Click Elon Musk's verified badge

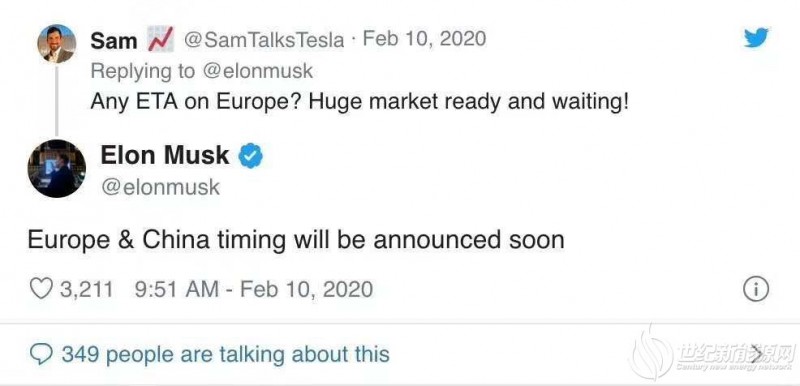coord(251,156)
